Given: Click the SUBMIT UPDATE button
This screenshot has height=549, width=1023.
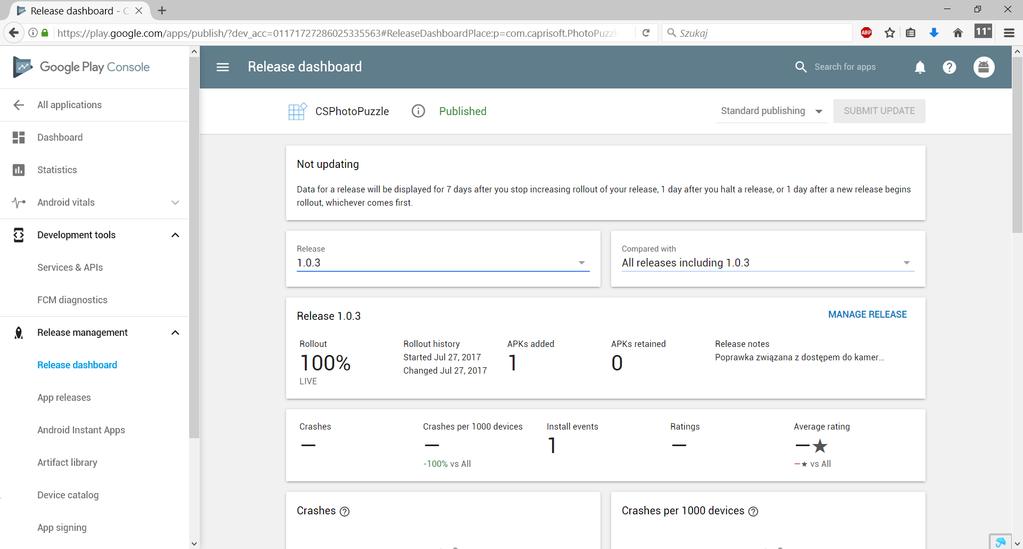Looking at the screenshot, I should [879, 111].
